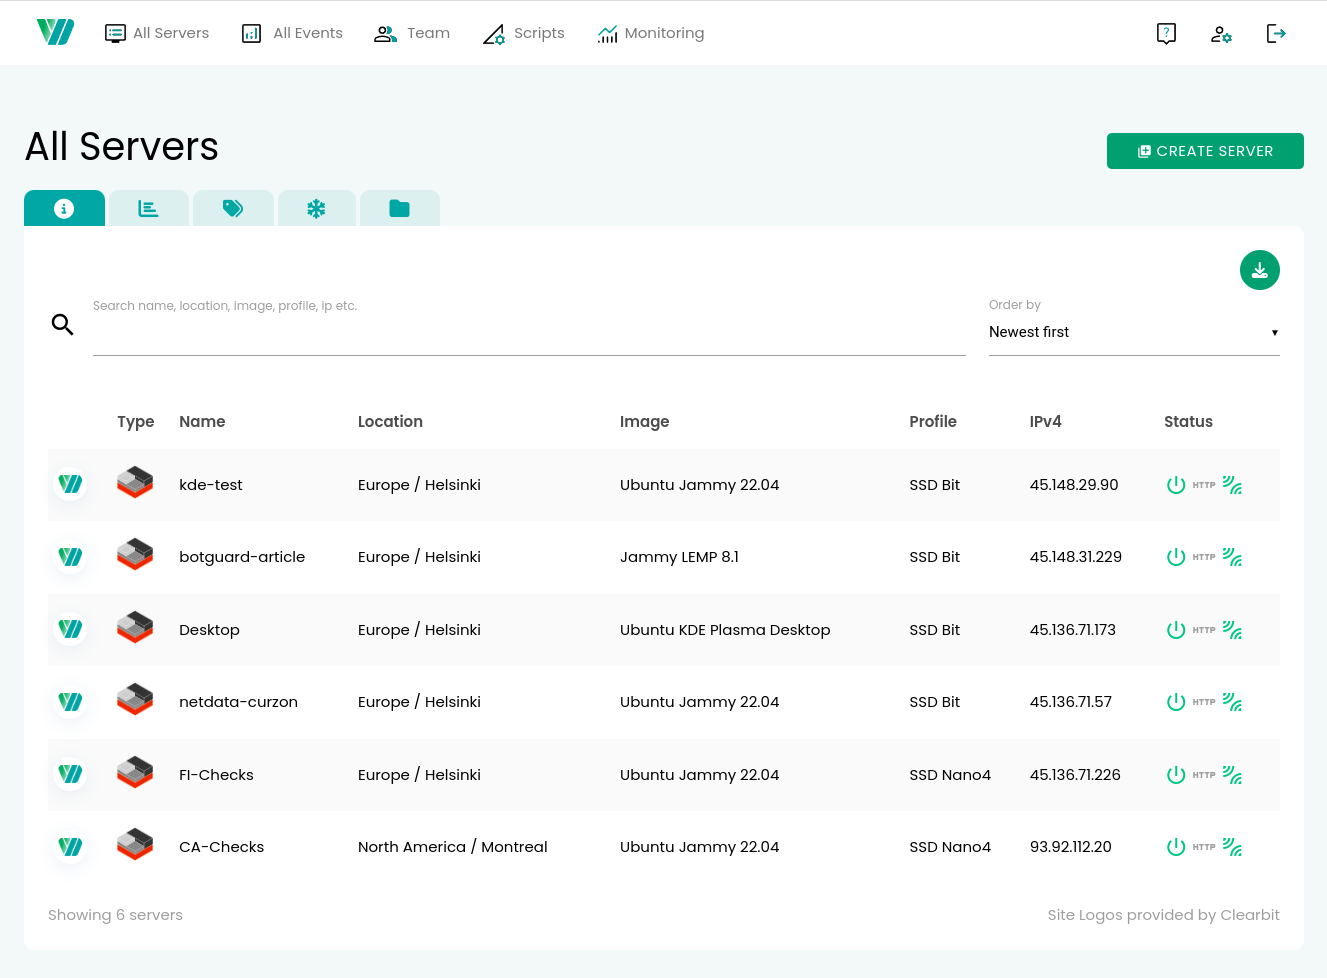This screenshot has width=1327, height=978.
Task: Click the Location column header
Action: (390, 422)
